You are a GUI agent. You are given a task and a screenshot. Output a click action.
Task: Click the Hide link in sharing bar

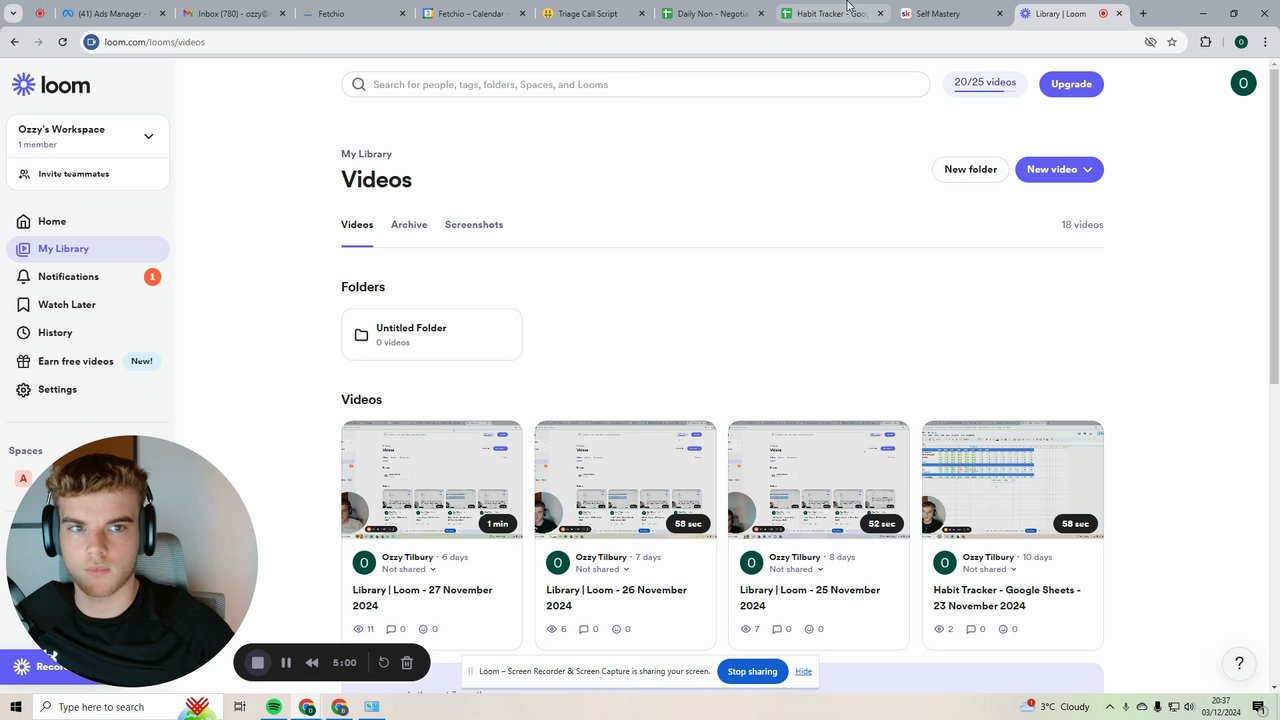point(803,671)
